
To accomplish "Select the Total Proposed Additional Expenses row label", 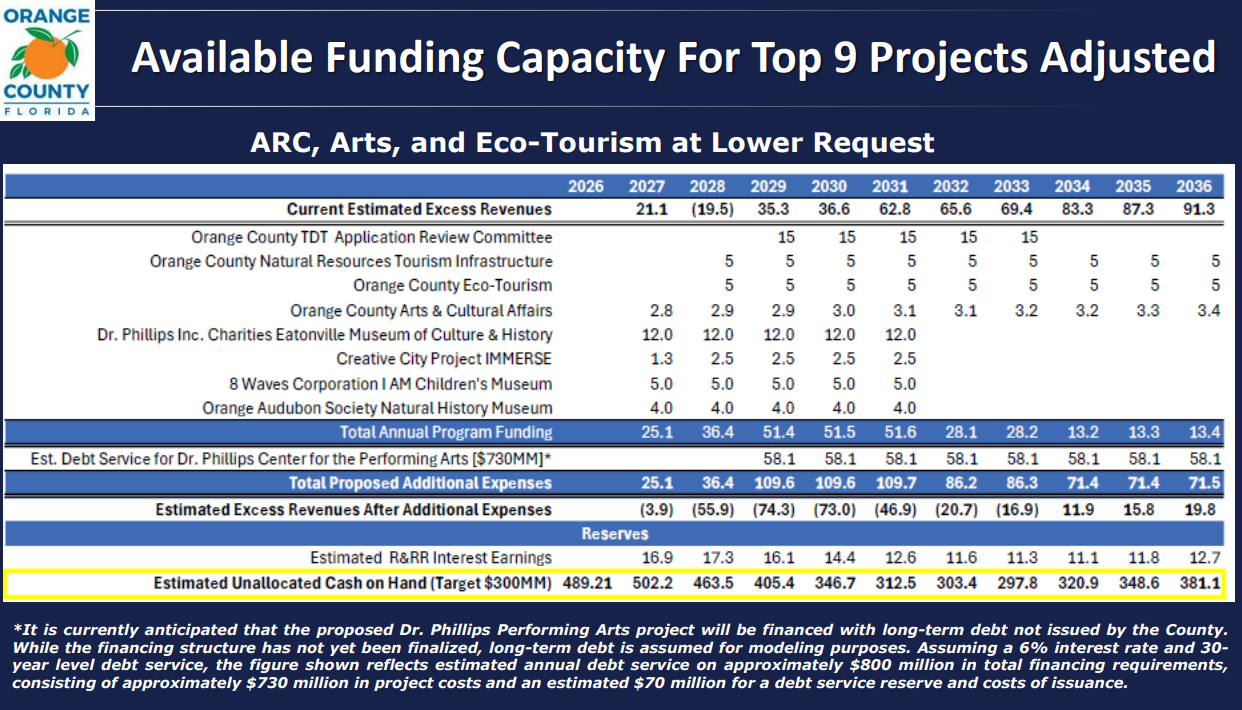I will (x=420, y=483).
